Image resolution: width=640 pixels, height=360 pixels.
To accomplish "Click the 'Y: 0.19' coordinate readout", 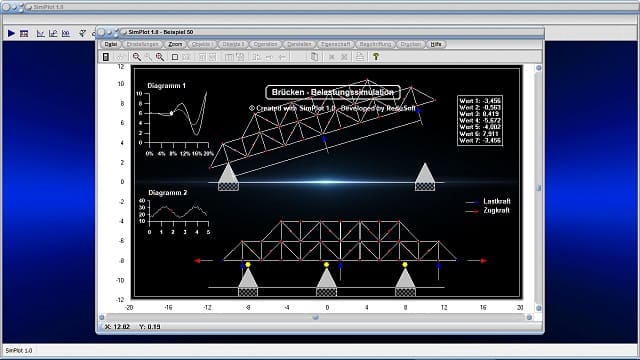I will click(x=149, y=327).
